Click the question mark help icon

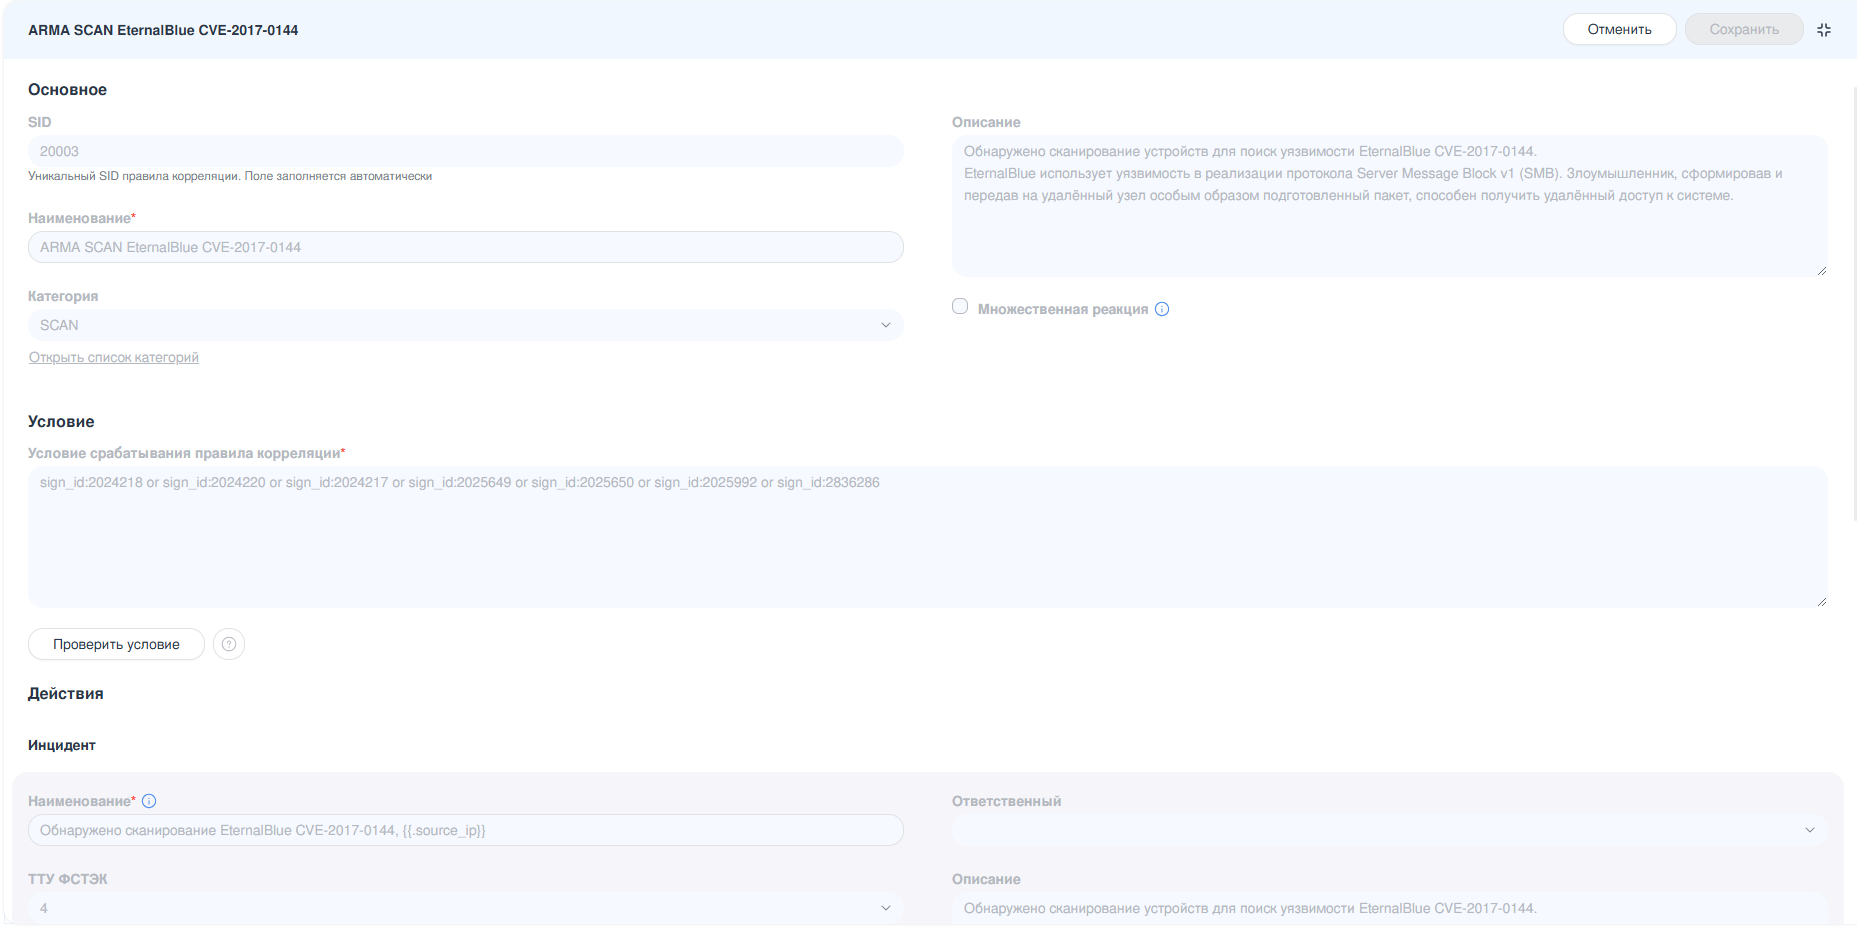(x=229, y=644)
